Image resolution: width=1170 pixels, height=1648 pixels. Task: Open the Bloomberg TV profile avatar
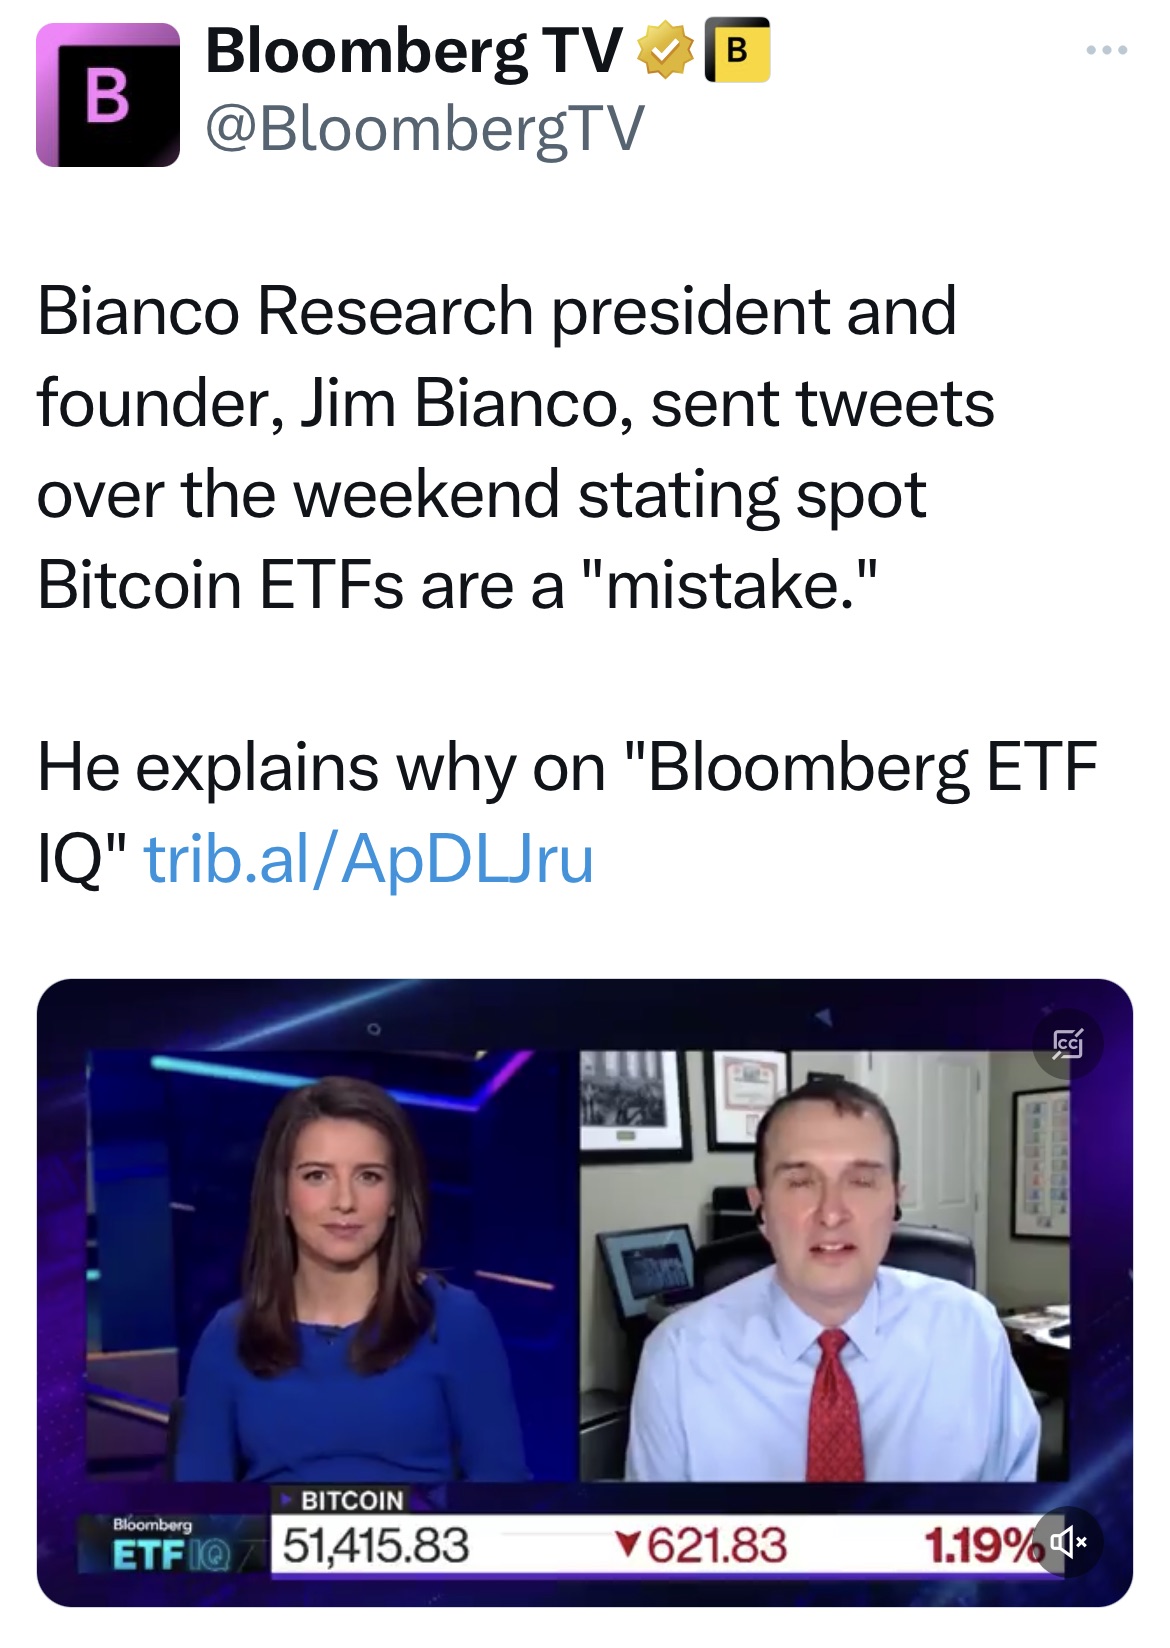[x=108, y=95]
